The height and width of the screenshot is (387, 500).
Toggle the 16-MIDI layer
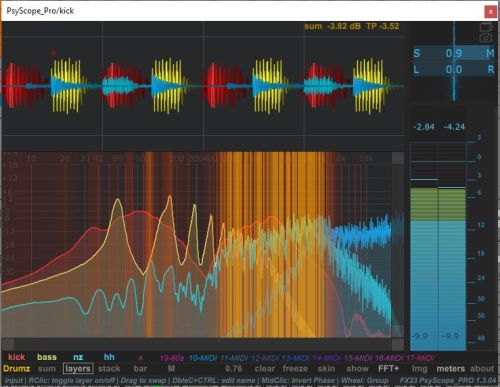pos(389,358)
